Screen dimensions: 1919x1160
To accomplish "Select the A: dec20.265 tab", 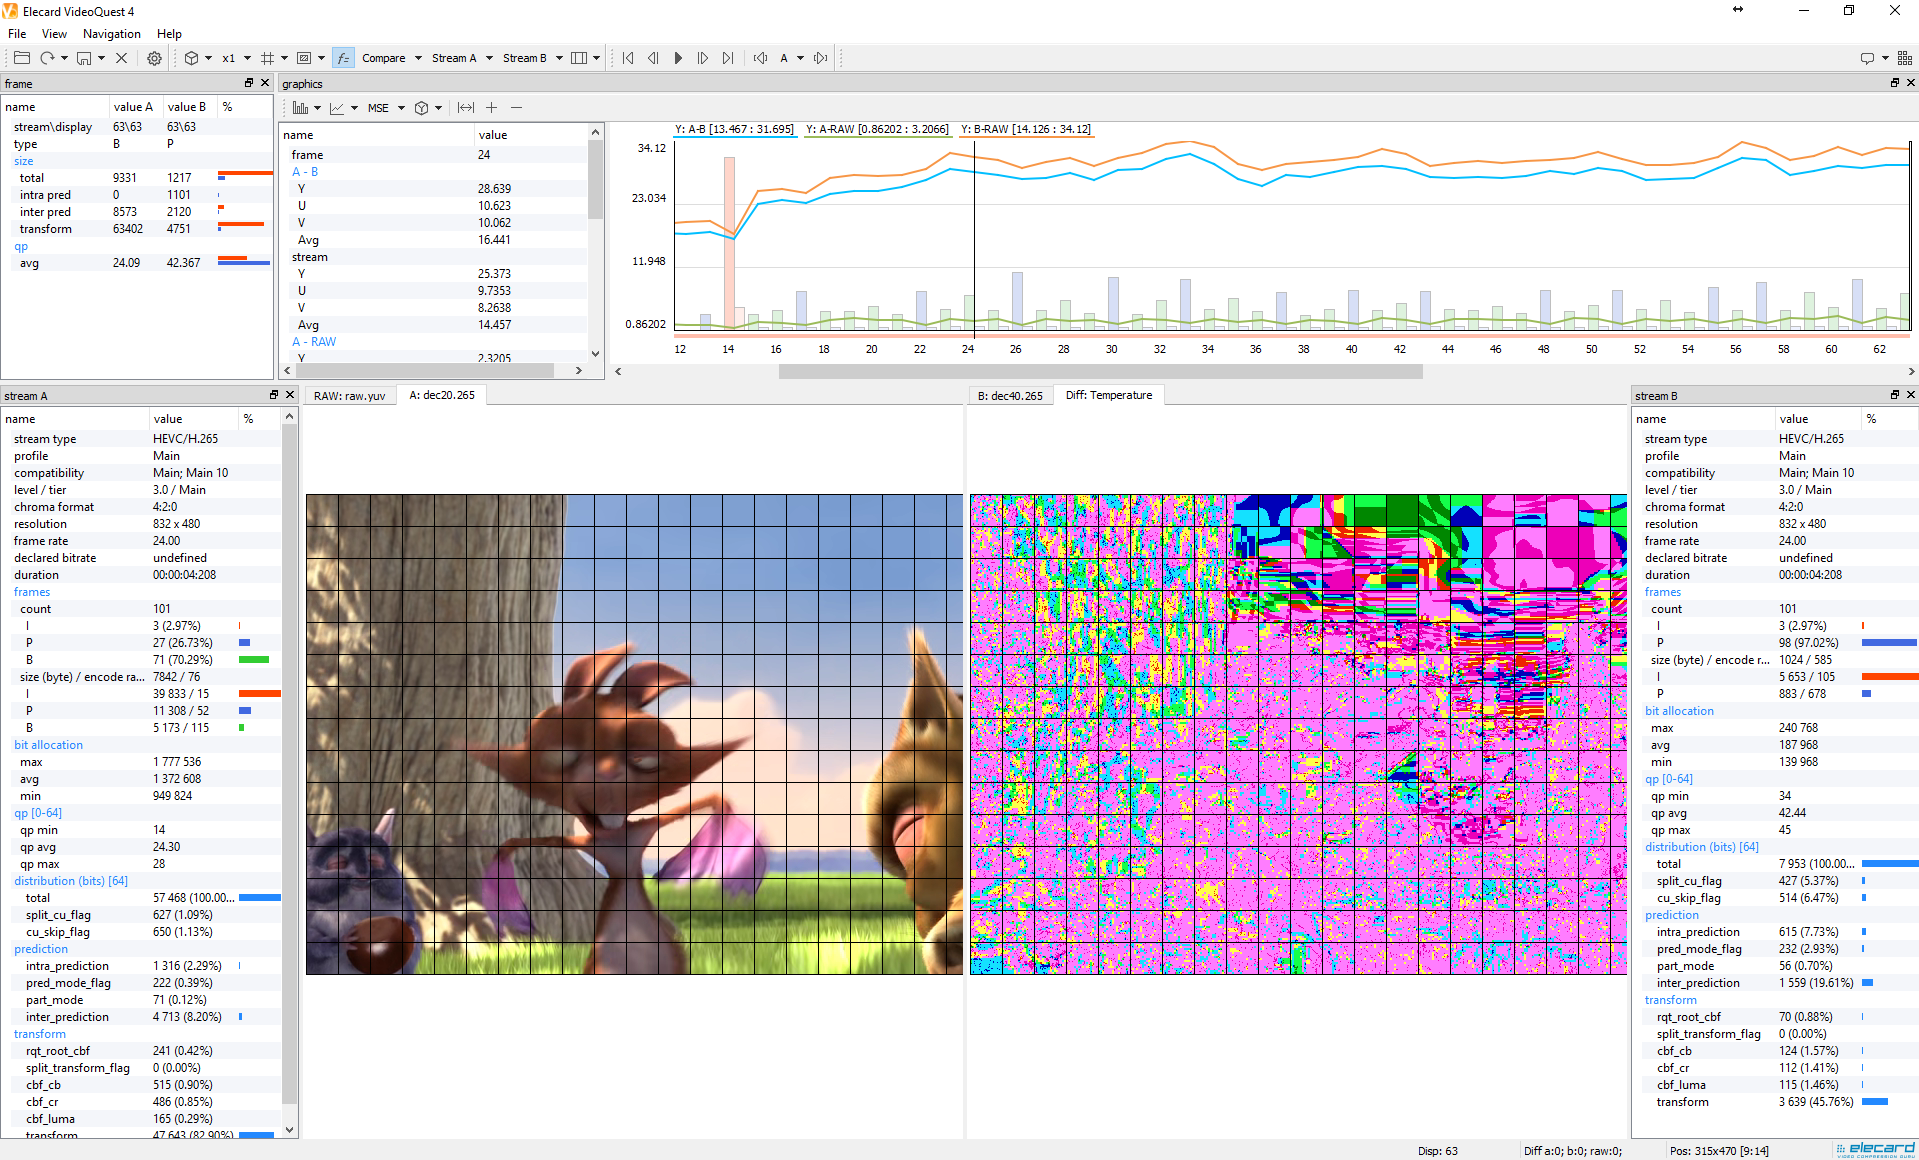I will (442, 395).
